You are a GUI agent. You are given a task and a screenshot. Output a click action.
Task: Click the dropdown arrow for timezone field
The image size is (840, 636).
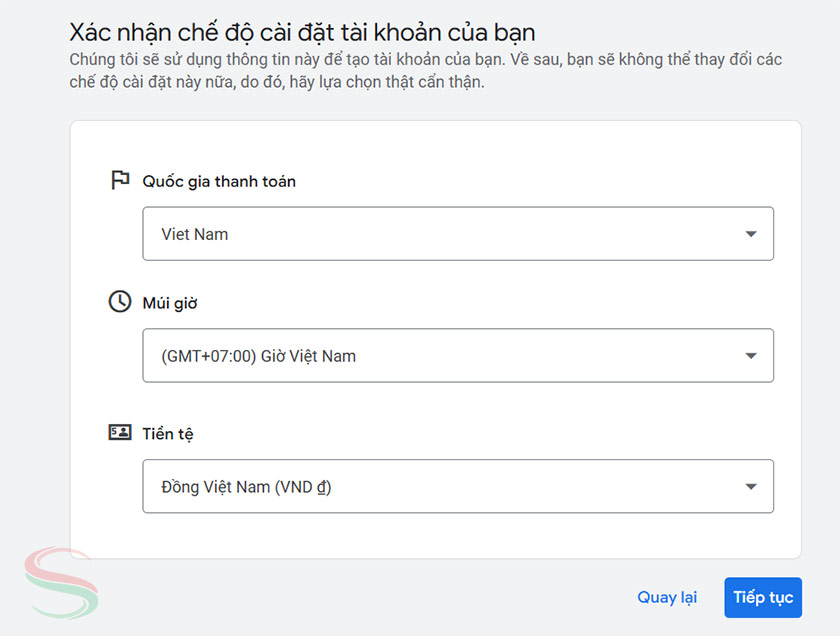pyautogui.click(x=750, y=355)
